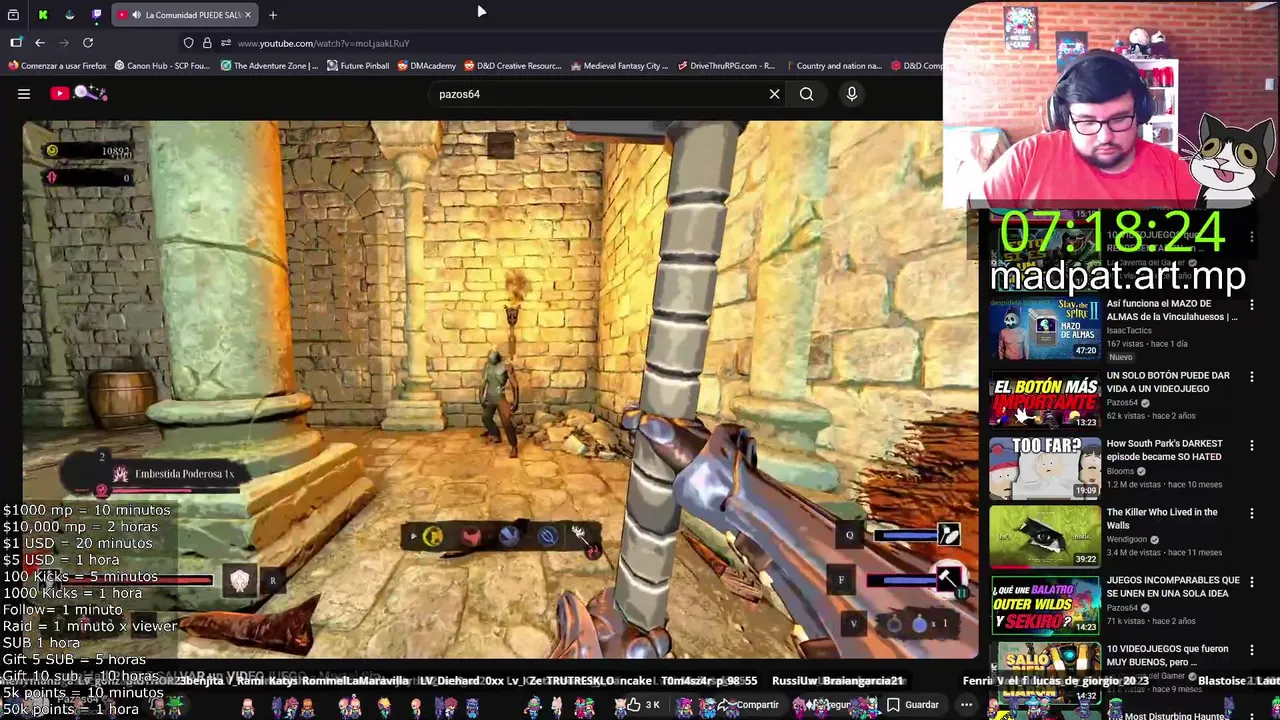Open the tracking protection shield icon
This screenshot has height=720, width=1280.
click(x=188, y=43)
